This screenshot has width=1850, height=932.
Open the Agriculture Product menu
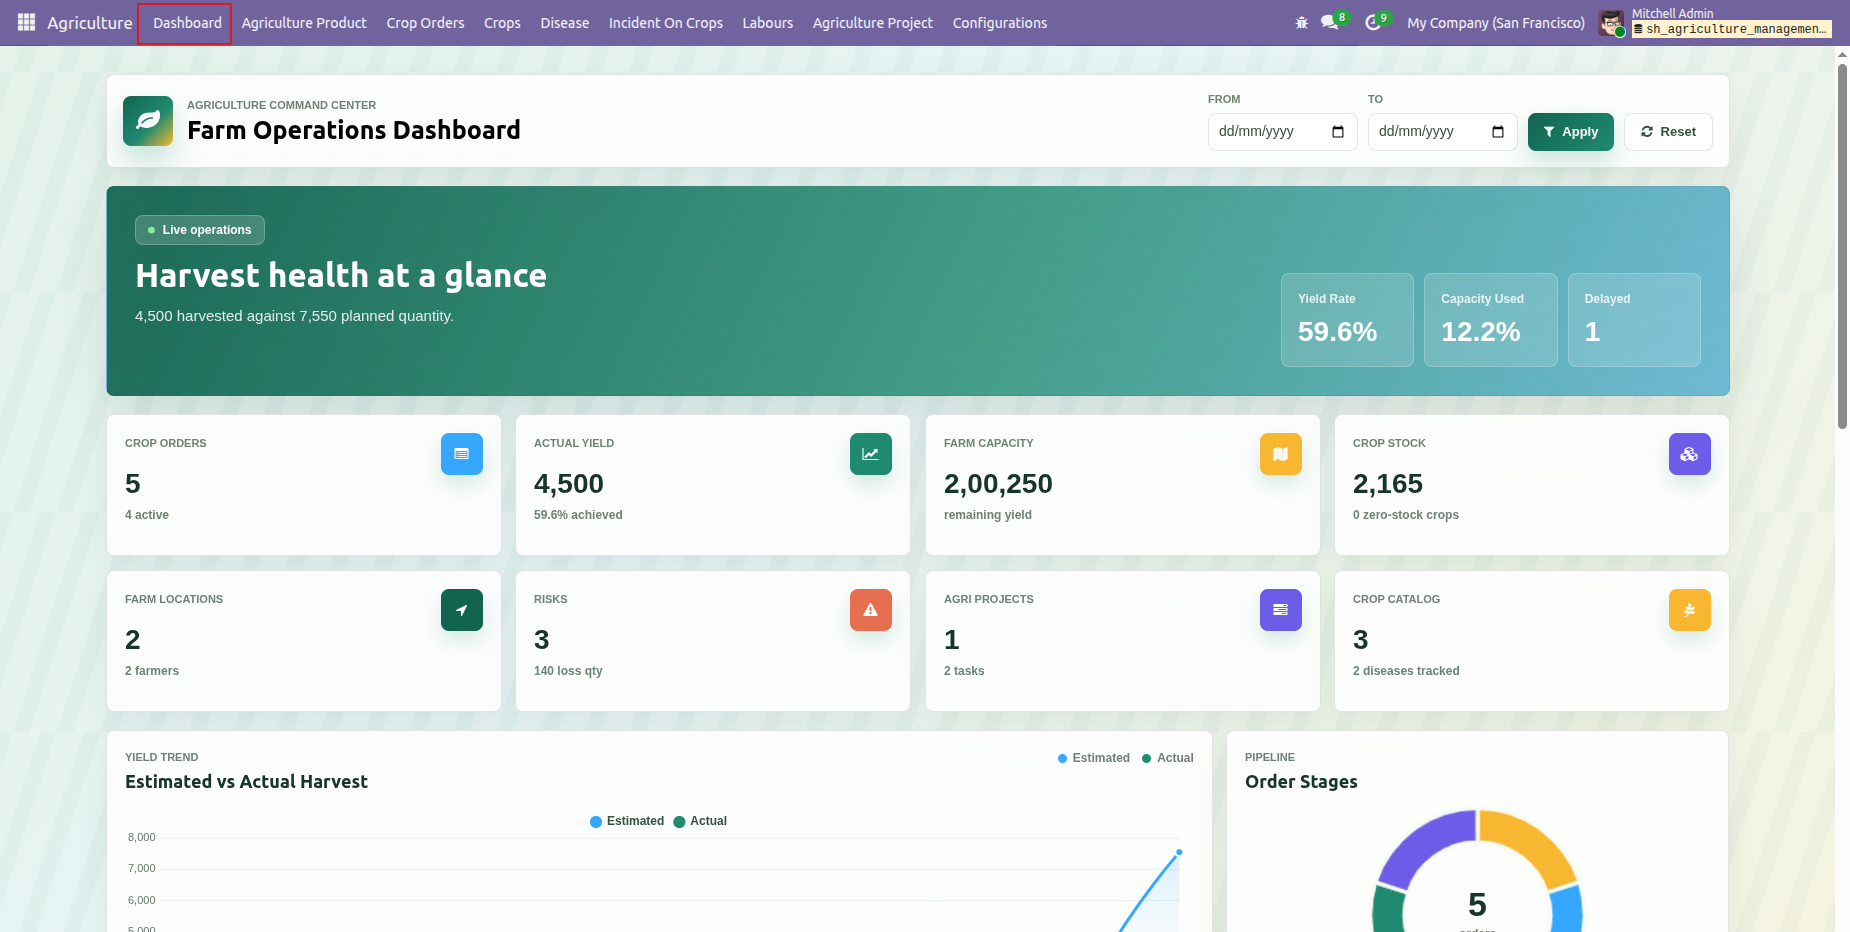(x=304, y=23)
